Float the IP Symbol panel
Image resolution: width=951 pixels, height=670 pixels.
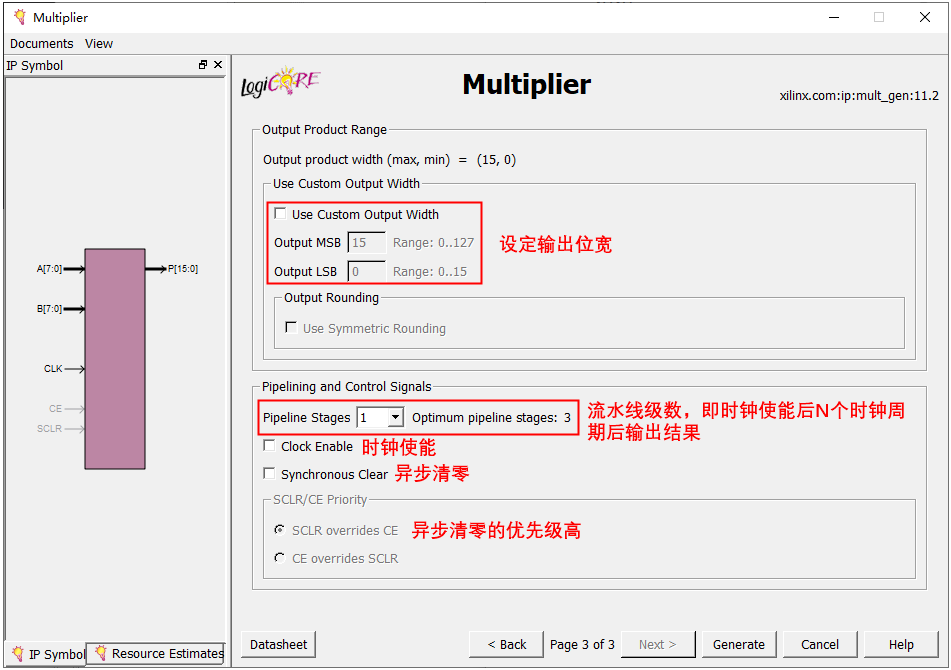(x=203, y=65)
